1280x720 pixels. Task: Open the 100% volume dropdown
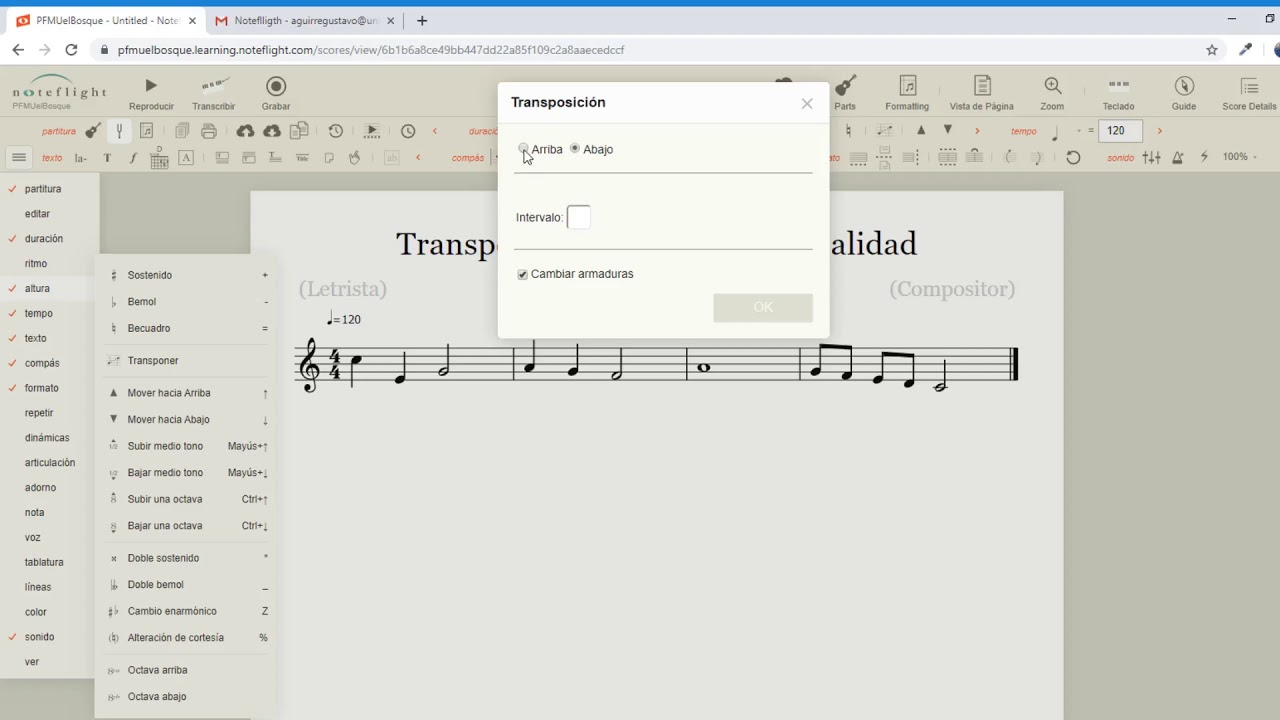click(1240, 157)
